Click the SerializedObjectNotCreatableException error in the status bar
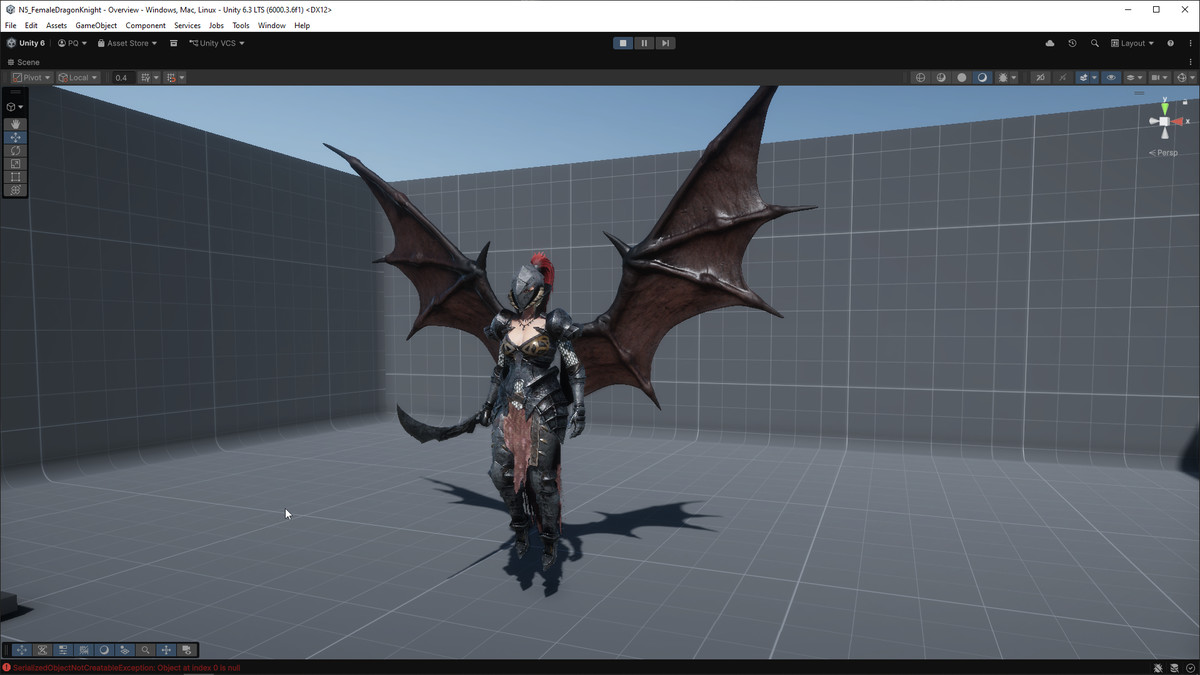Screen dimensions: 1200x675 coord(115,666)
